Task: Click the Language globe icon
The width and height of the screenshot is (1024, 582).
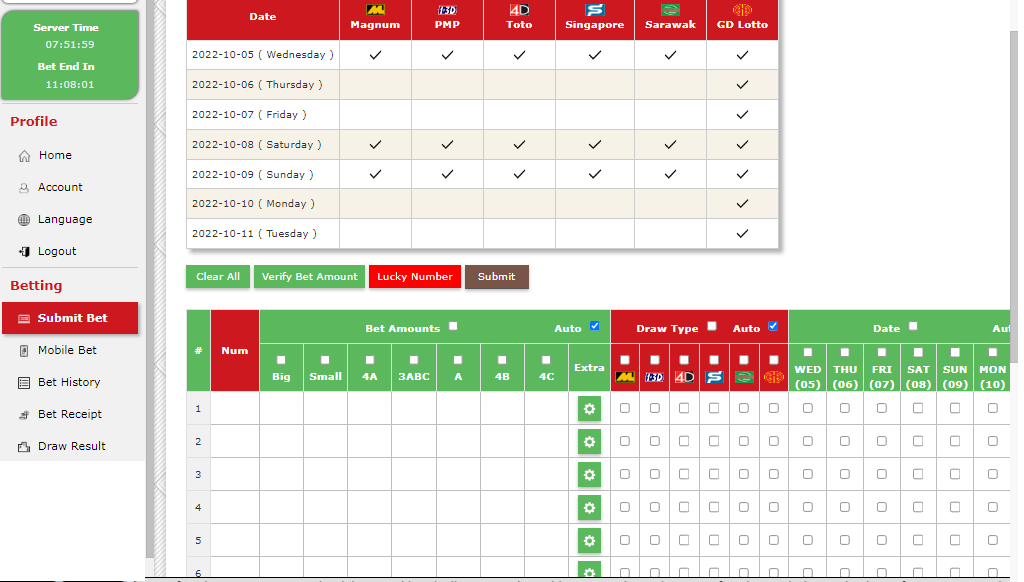Action: 25,220
